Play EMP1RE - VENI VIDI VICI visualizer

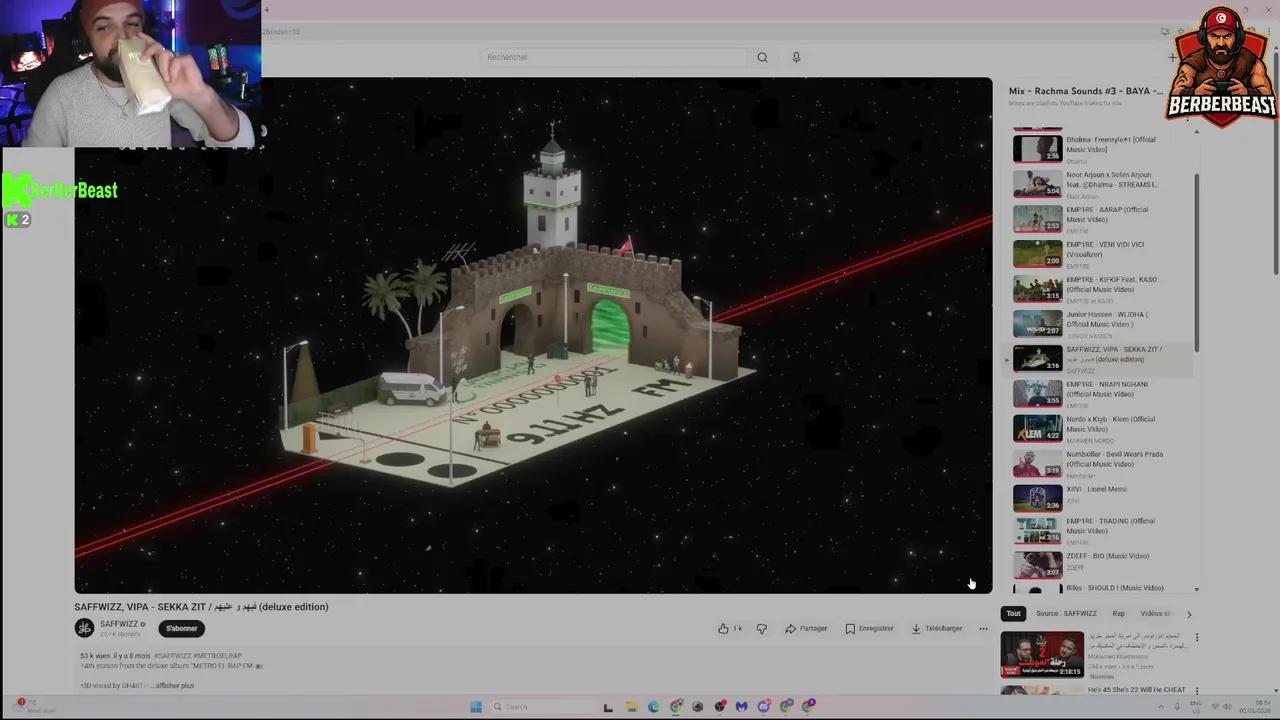click(1100, 254)
